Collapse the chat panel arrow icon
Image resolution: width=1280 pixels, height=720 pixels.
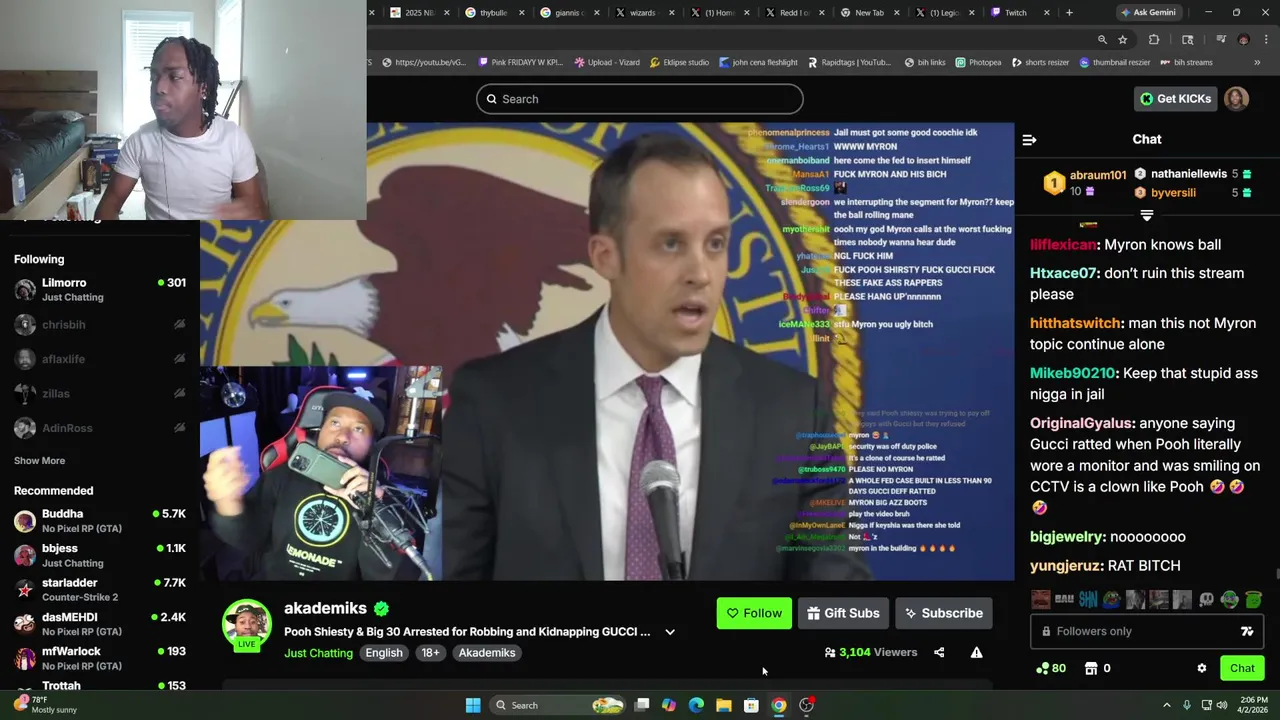(1029, 140)
